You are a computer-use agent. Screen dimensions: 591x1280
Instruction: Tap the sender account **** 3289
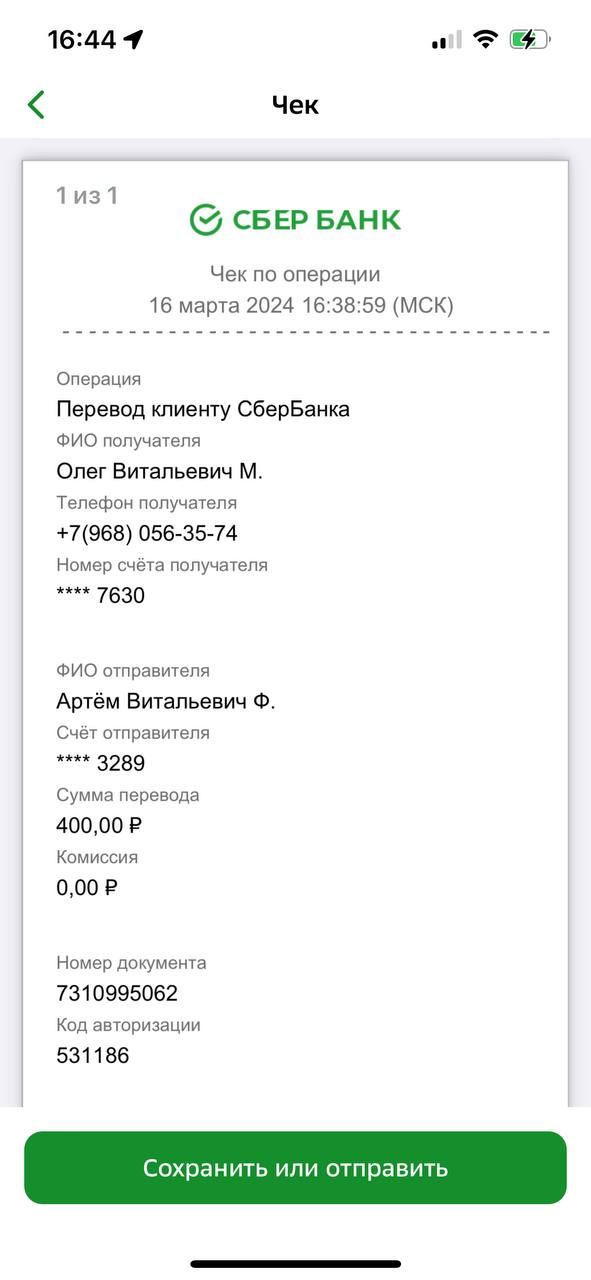[x=100, y=764]
